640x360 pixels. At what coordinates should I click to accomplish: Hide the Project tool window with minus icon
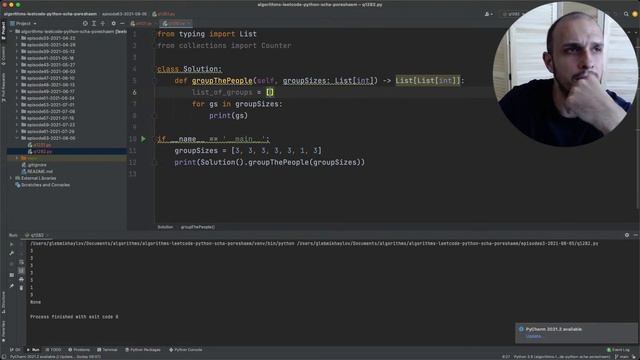(122, 24)
